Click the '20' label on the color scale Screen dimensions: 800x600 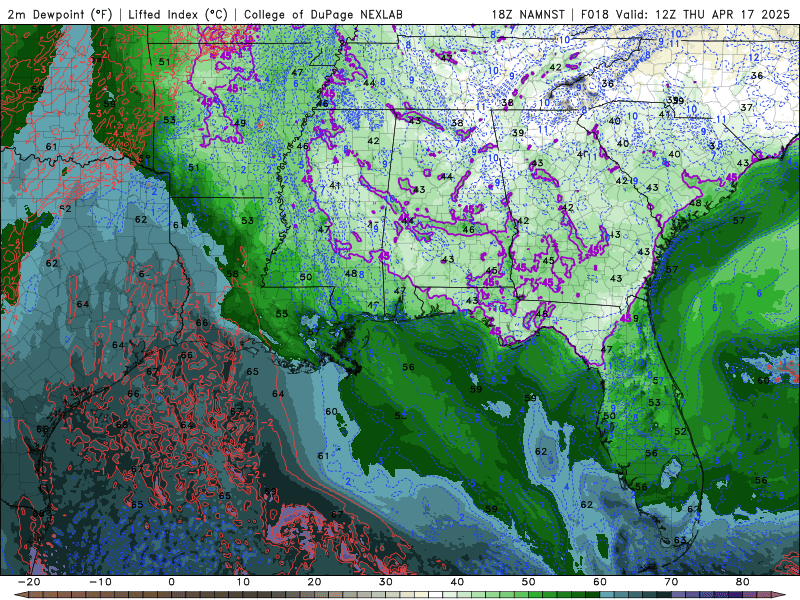(314, 582)
